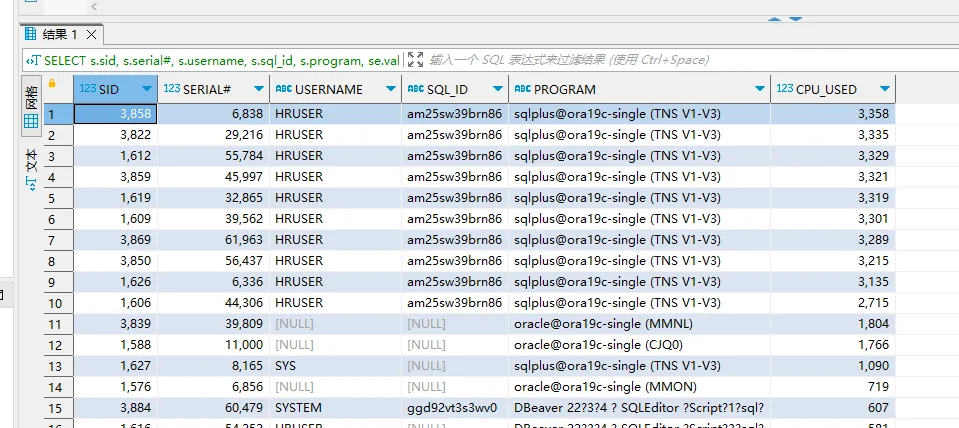Select row number 5 header
Viewport: 959px width, 428px height.
click(x=59, y=198)
